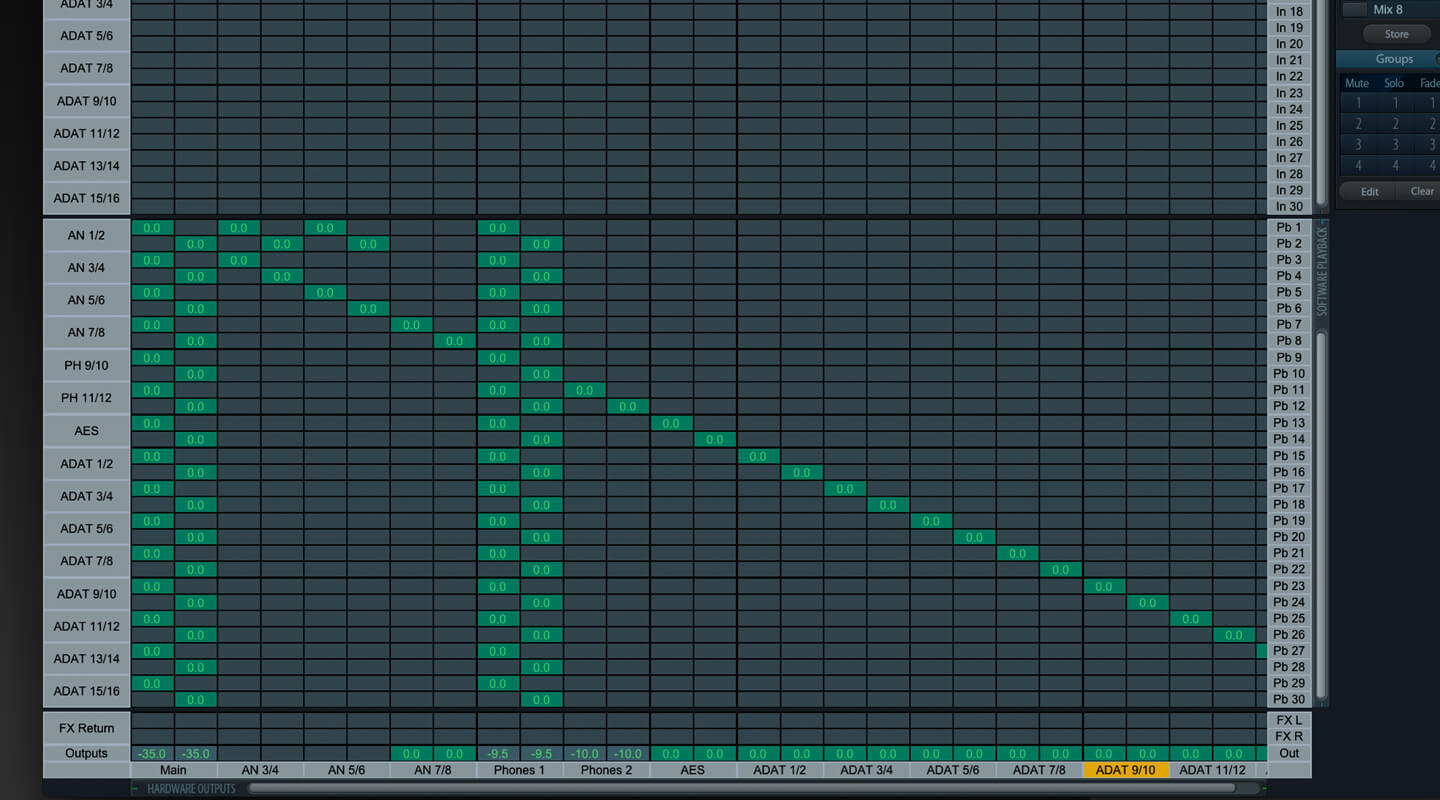Screen dimensions: 1440x800
Task: Enable Fade group 3
Action: click(1431, 144)
